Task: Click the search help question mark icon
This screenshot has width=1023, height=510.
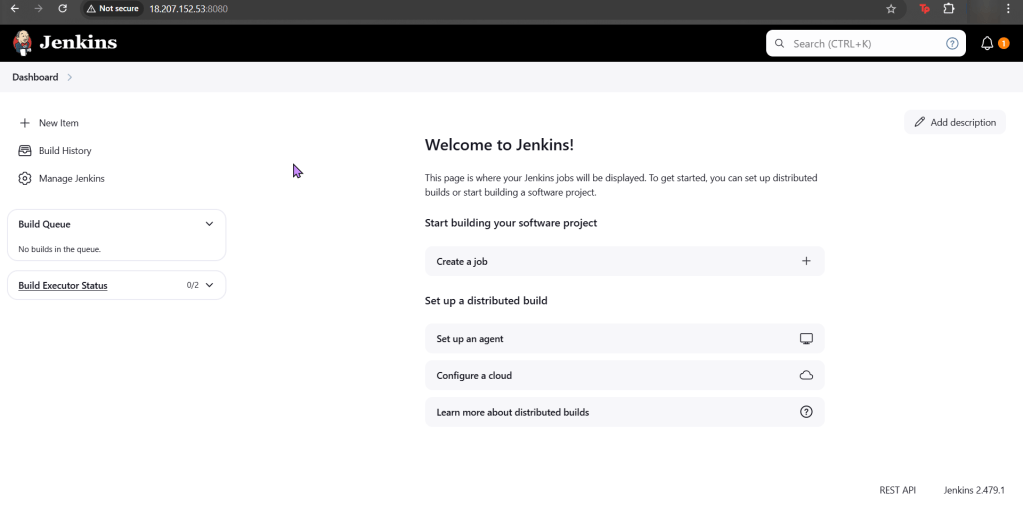Action: (952, 44)
